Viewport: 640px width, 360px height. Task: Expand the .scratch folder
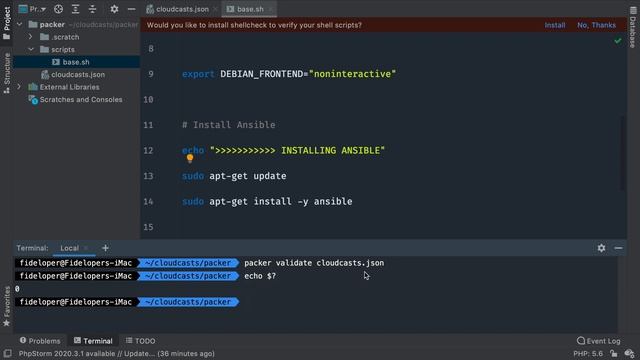pos(31,37)
